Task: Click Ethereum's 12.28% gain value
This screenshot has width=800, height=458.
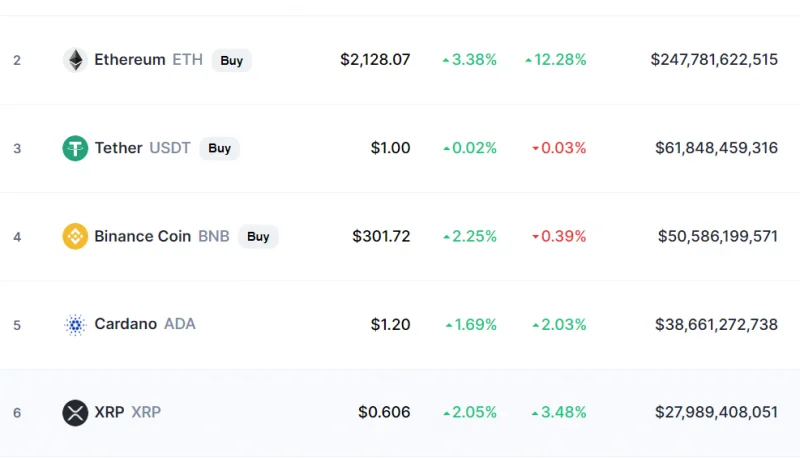Action: pos(556,60)
